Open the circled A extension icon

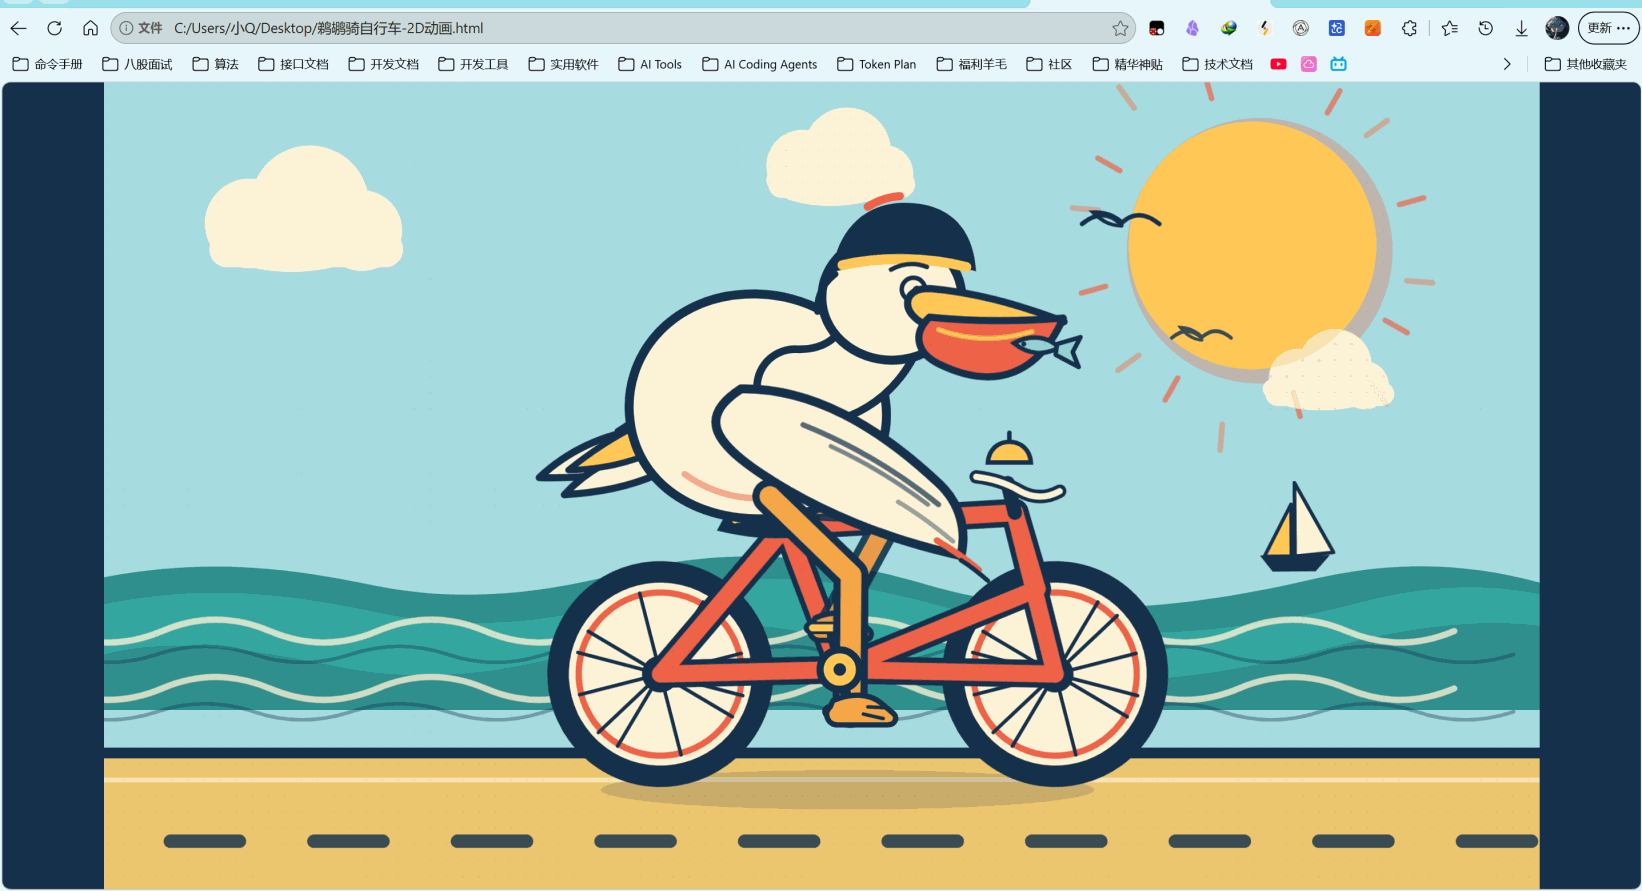point(1300,28)
